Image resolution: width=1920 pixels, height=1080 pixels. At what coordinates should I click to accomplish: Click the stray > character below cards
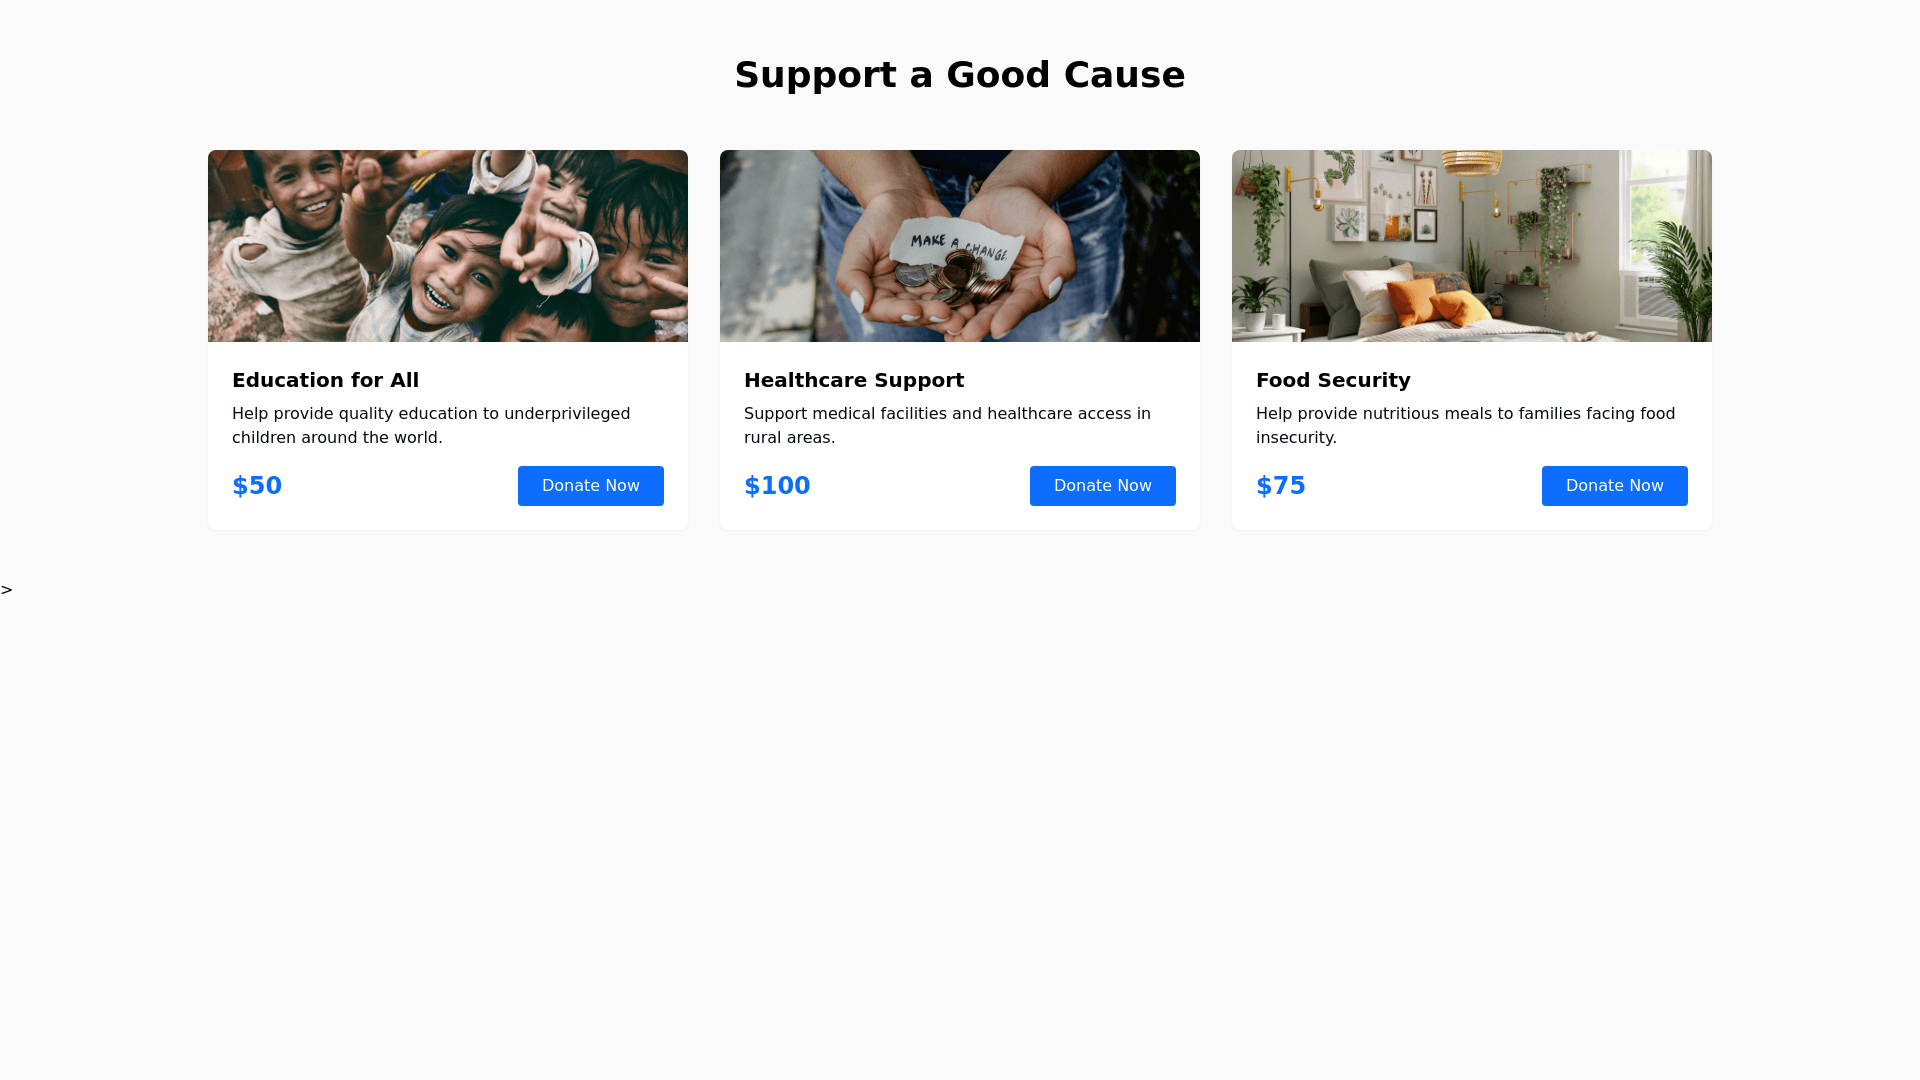pyautogui.click(x=7, y=590)
